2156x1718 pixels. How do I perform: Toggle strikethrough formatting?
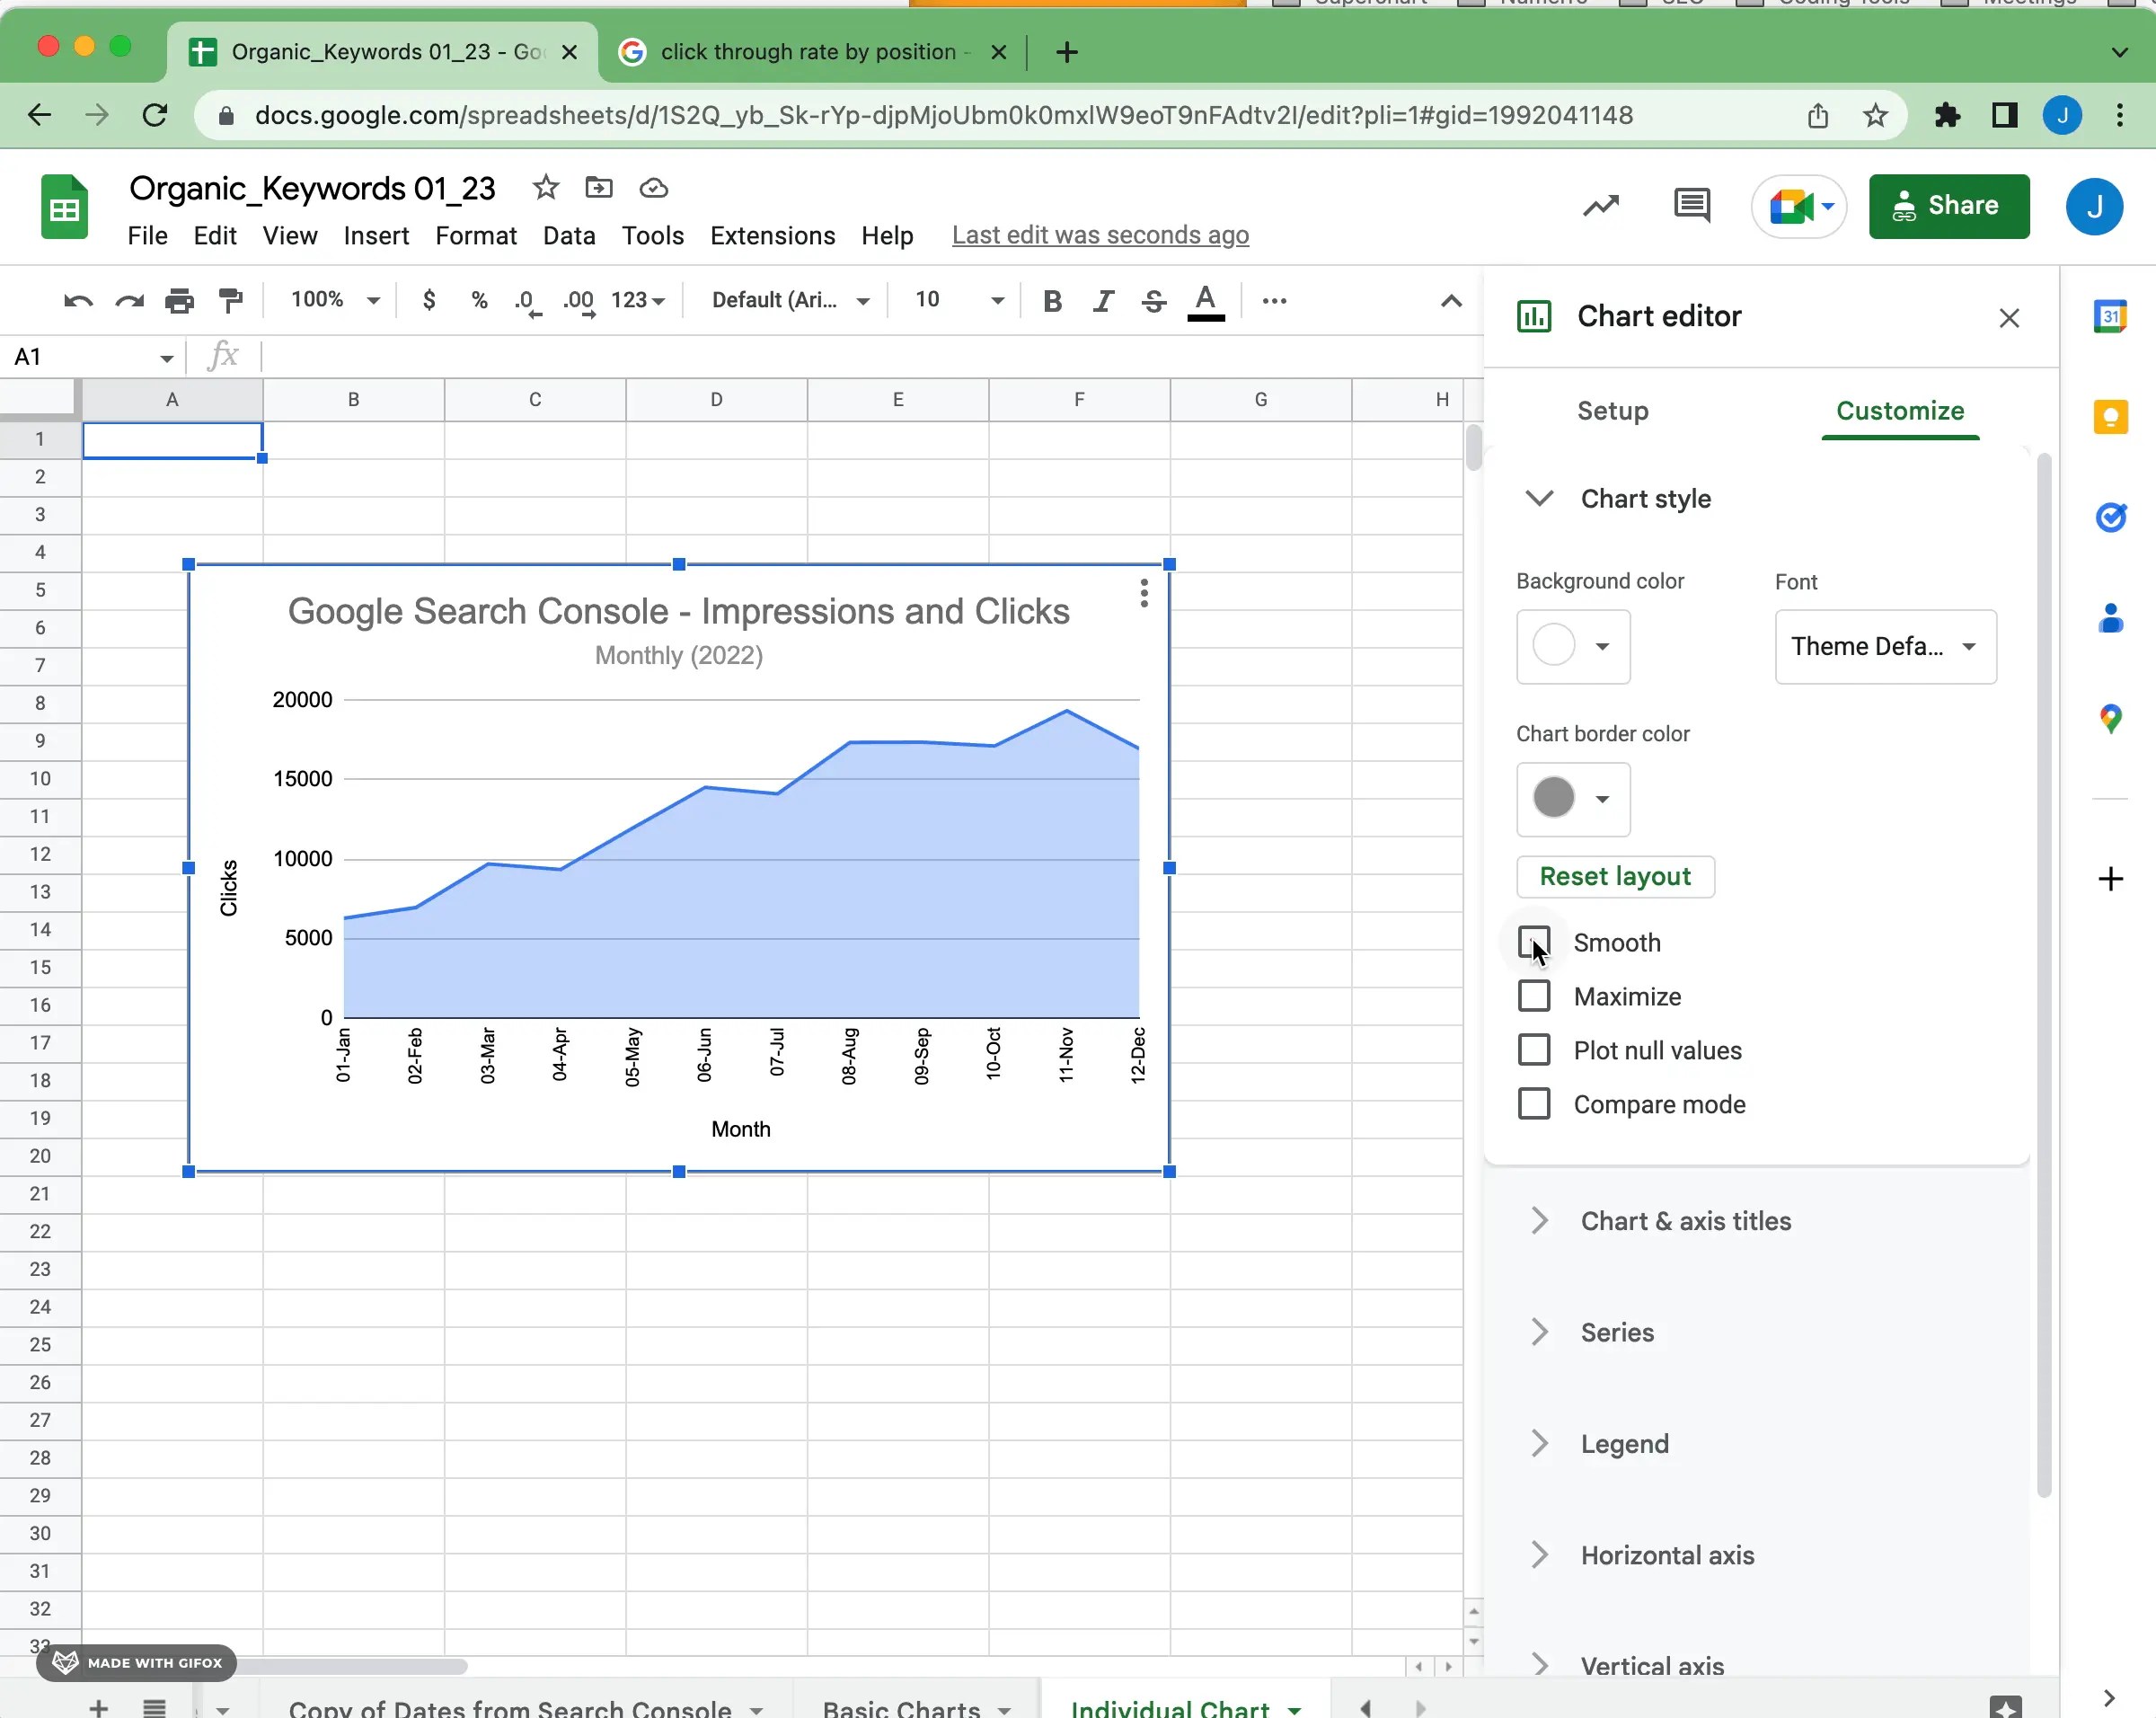point(1153,300)
